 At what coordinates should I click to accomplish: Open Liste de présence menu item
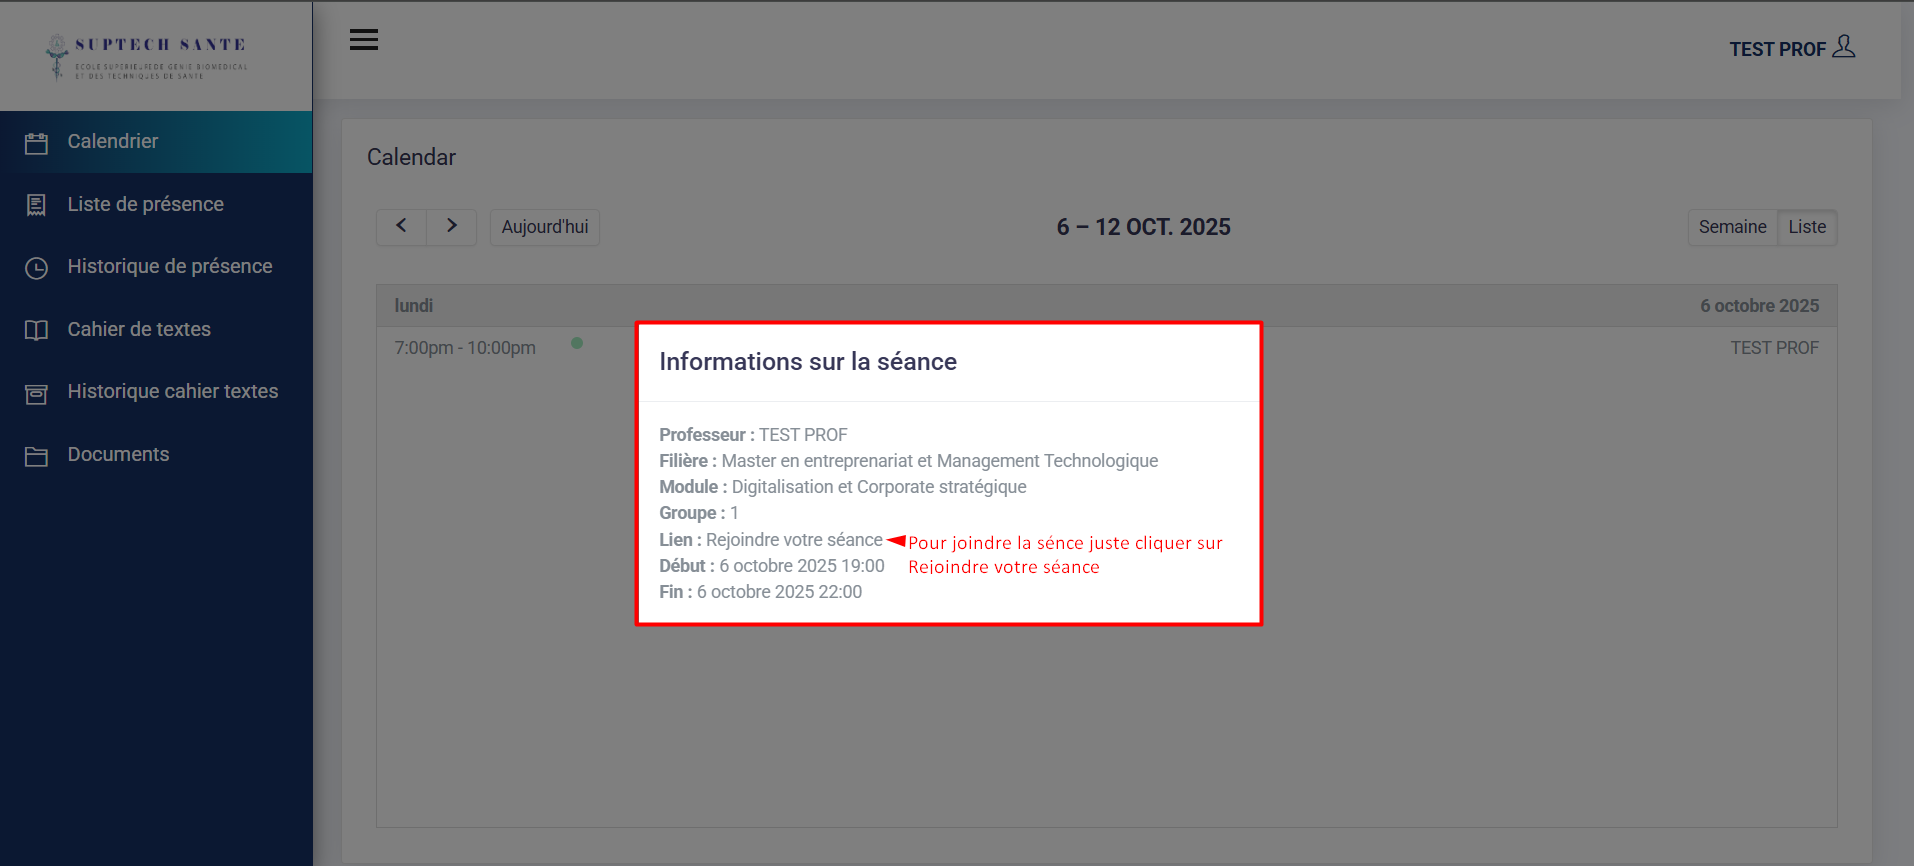145,204
